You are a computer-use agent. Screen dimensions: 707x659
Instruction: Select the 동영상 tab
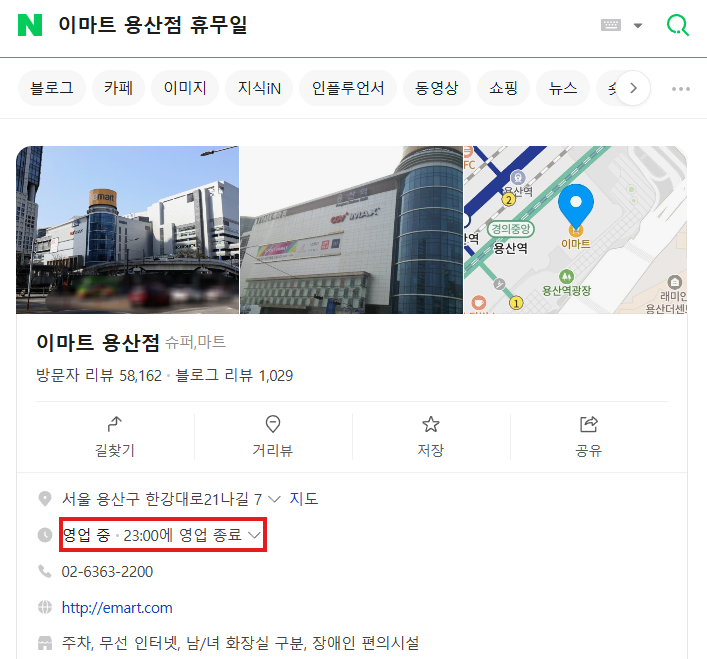(x=436, y=88)
